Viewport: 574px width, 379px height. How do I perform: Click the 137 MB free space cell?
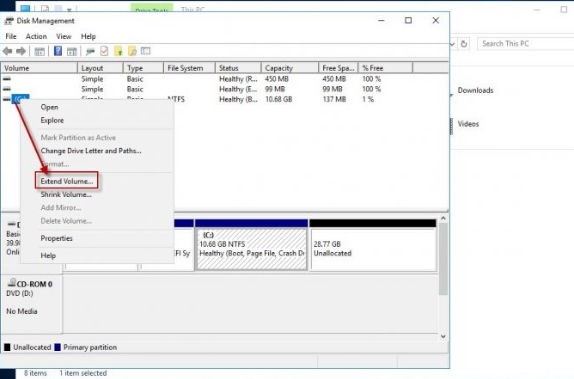point(334,99)
